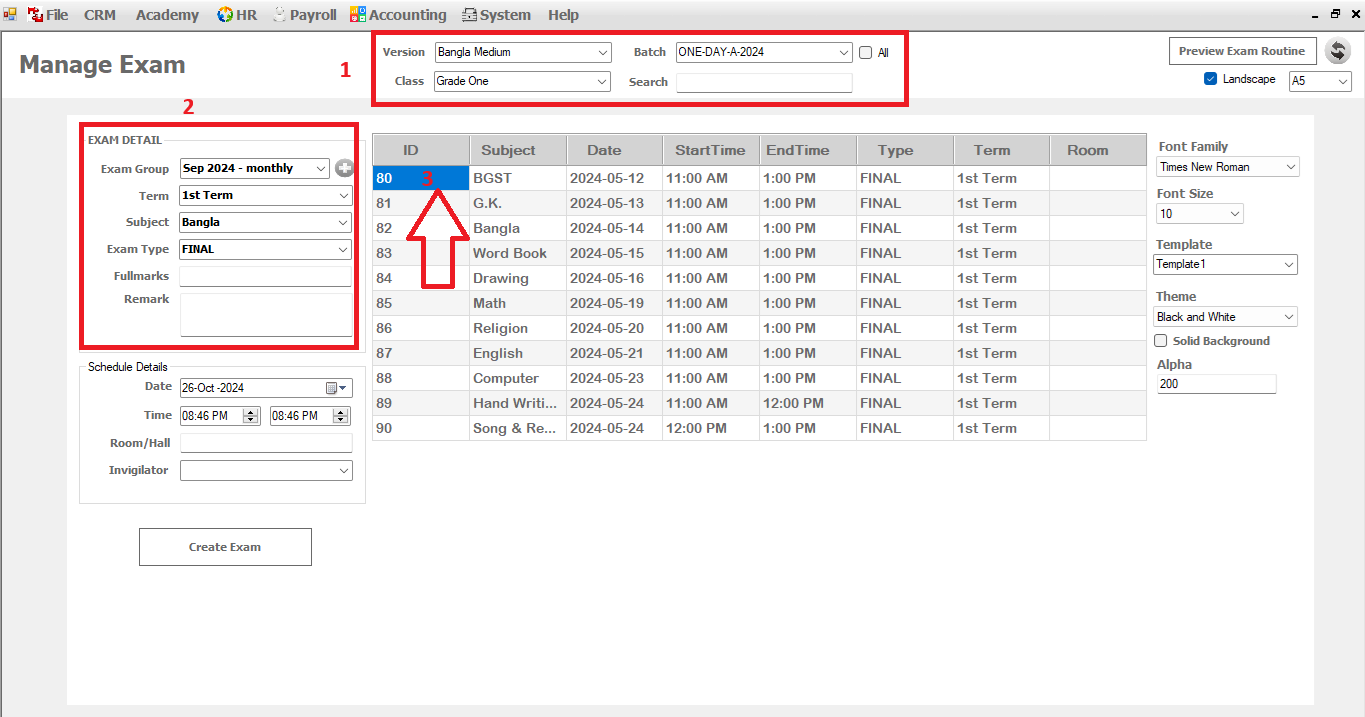Click the Term column header

click(1001, 150)
